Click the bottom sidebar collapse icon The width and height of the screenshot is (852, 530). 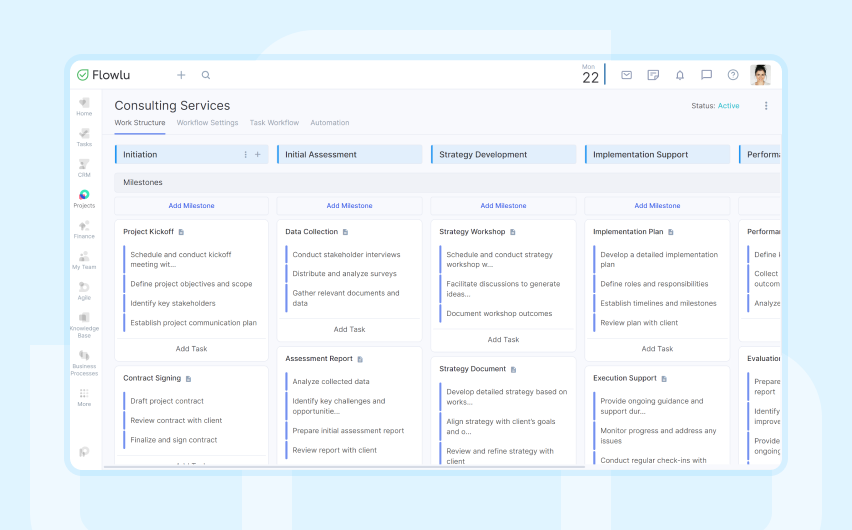coord(84,452)
